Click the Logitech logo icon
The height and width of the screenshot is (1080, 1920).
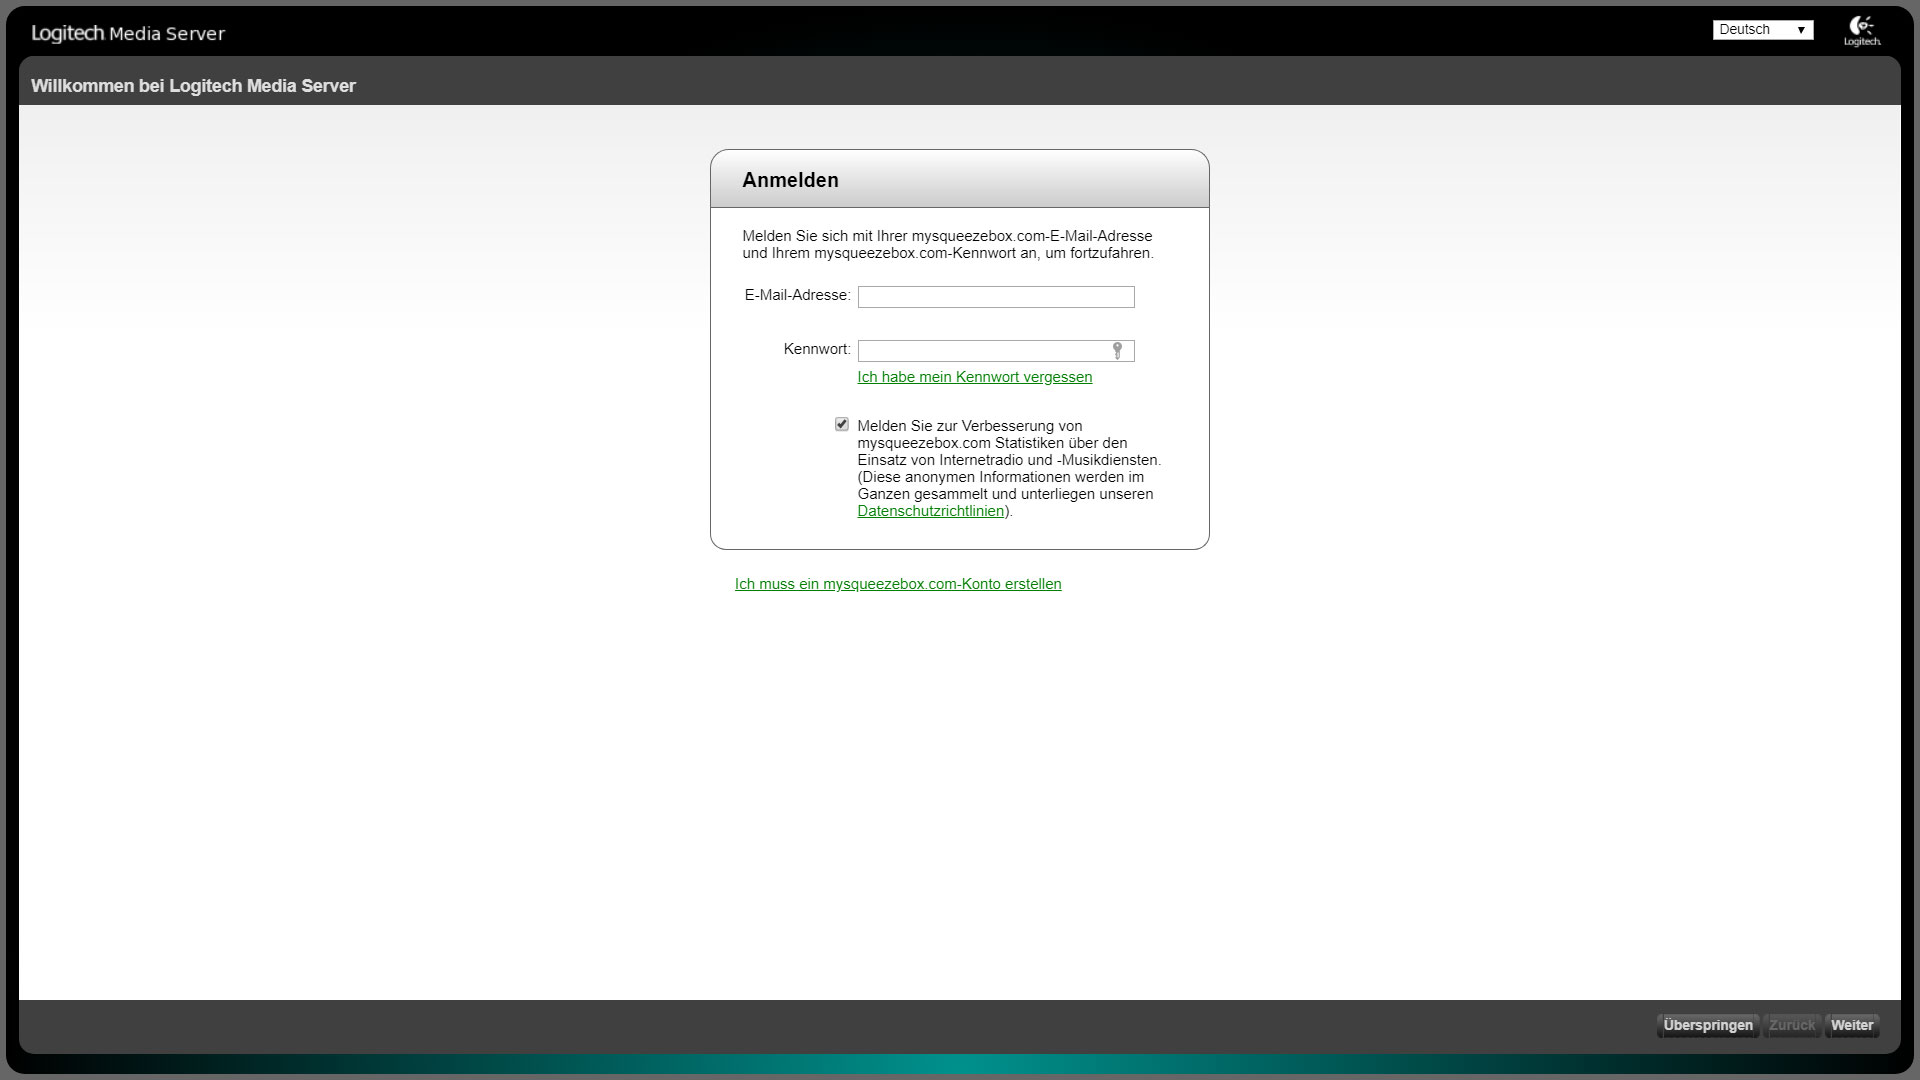click(1862, 31)
